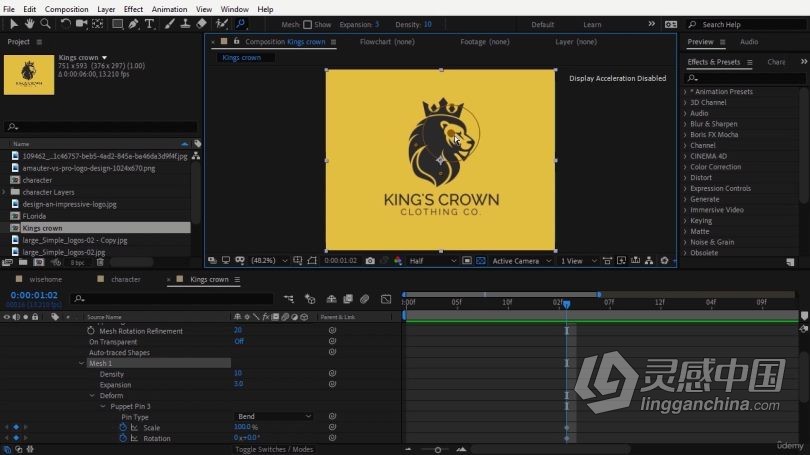Screen dimensions: 810x455
Task: Select the Pan Behind anchor point tool
Action: 97,24
